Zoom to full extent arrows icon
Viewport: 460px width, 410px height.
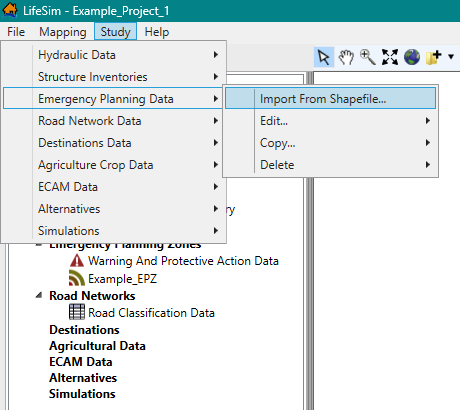(x=390, y=57)
